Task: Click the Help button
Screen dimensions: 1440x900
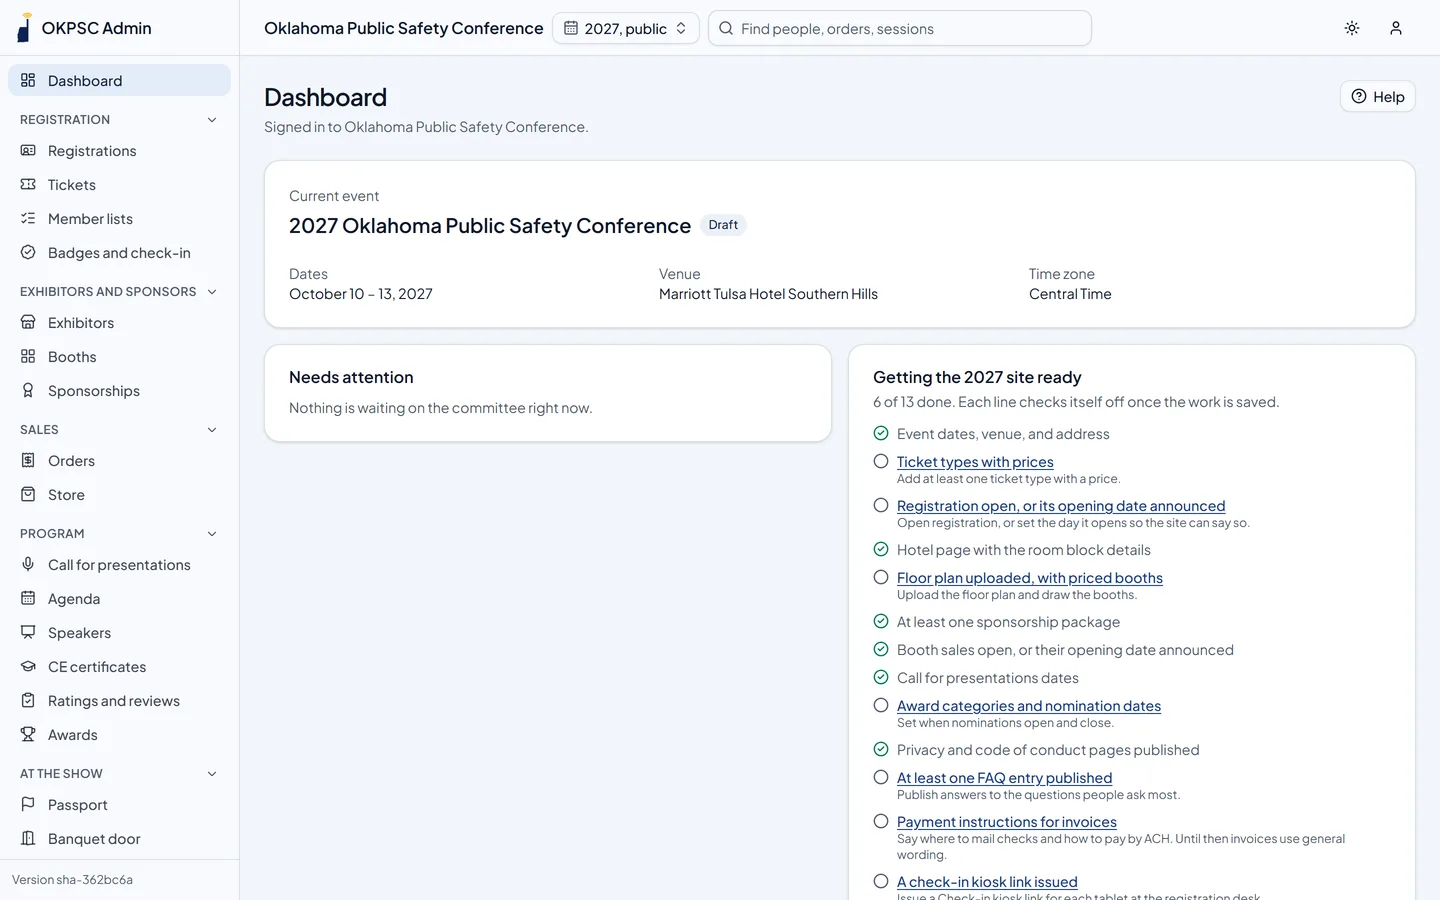Action: tap(1378, 96)
